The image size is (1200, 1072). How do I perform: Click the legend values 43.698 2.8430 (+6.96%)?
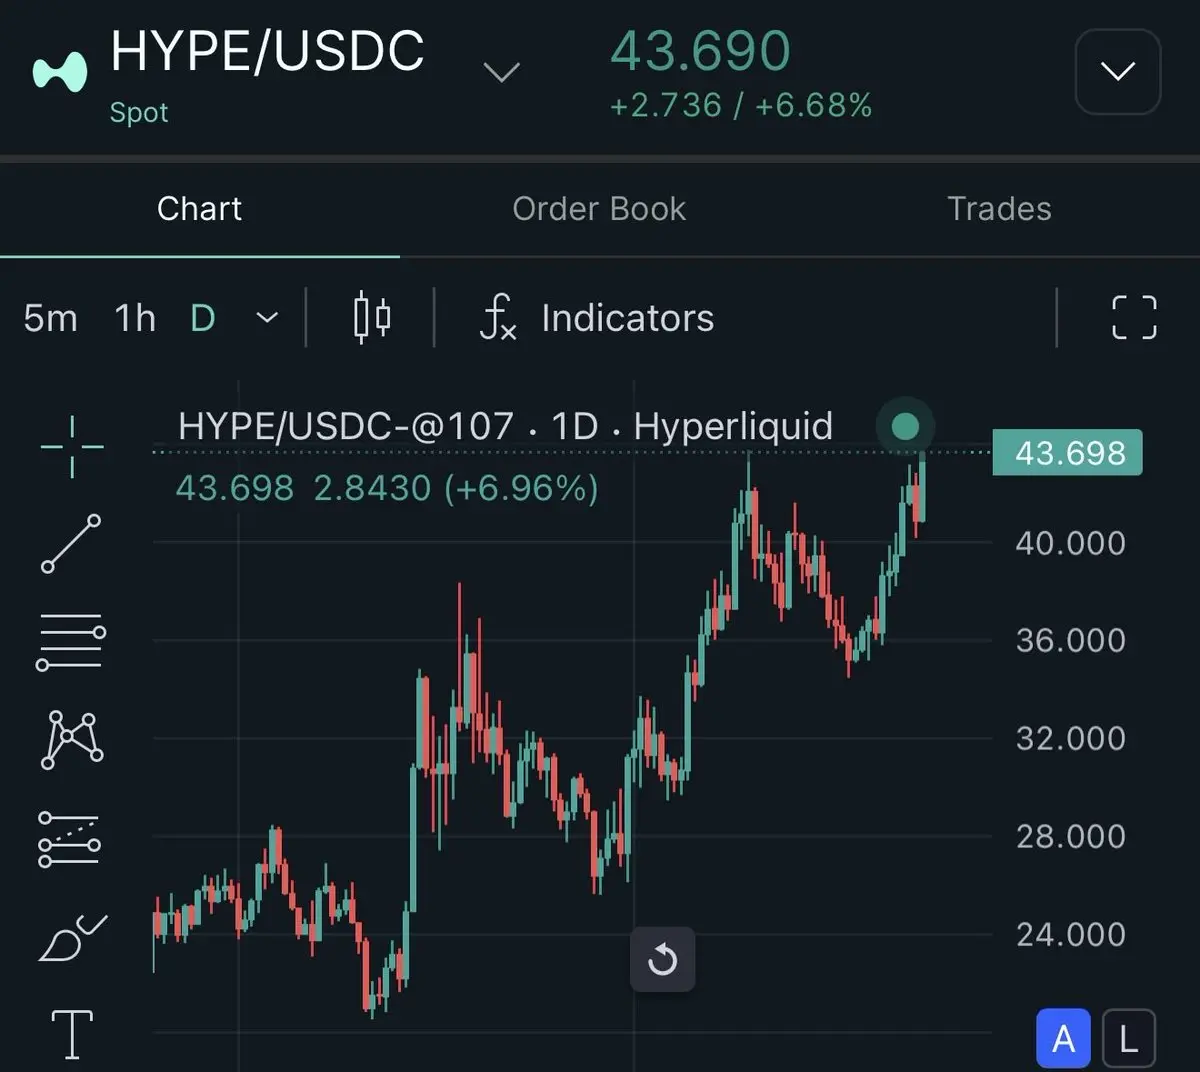pos(387,488)
